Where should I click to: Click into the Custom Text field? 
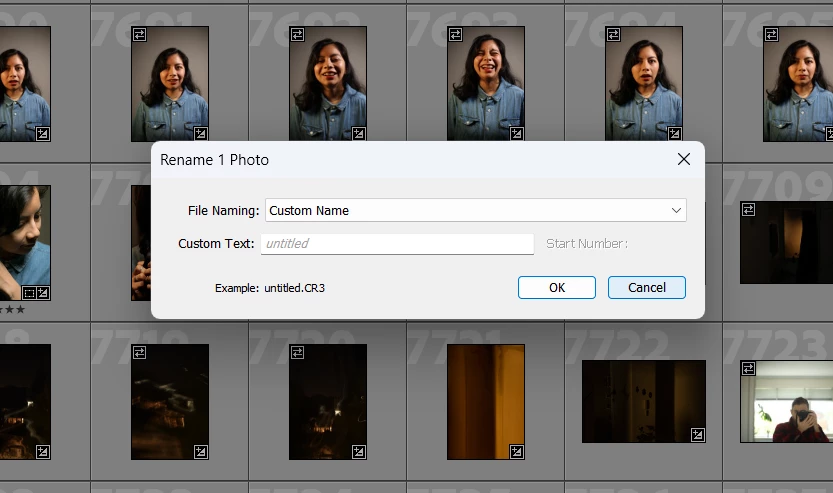click(397, 244)
